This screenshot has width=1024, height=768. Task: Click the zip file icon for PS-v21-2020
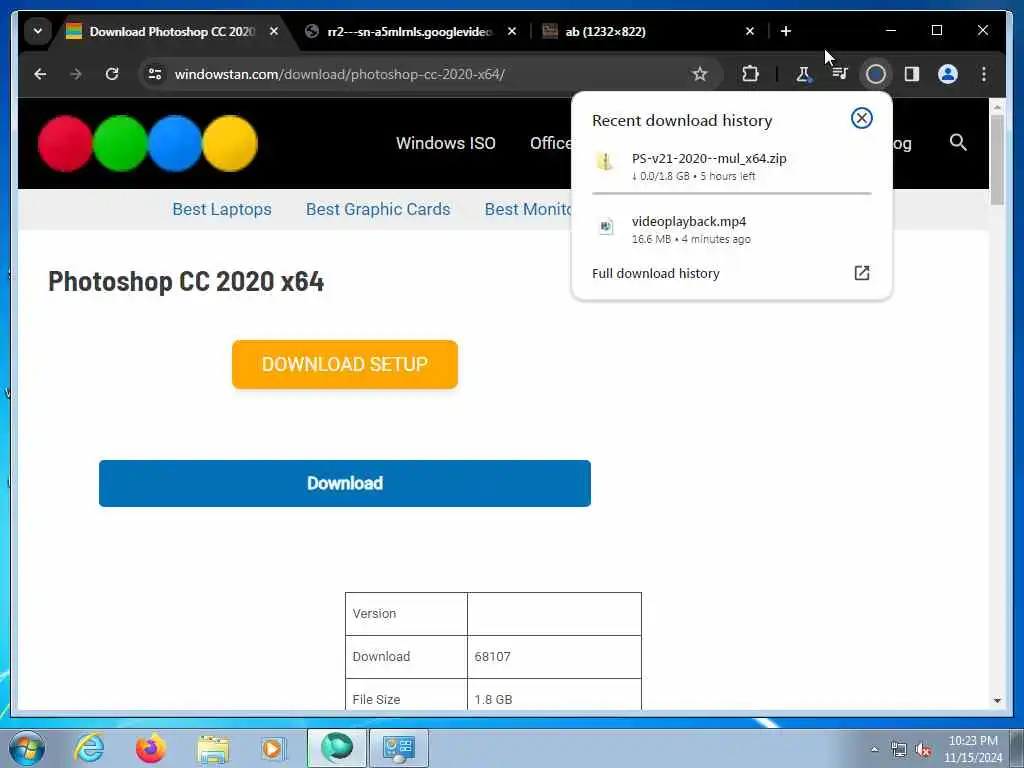click(605, 161)
